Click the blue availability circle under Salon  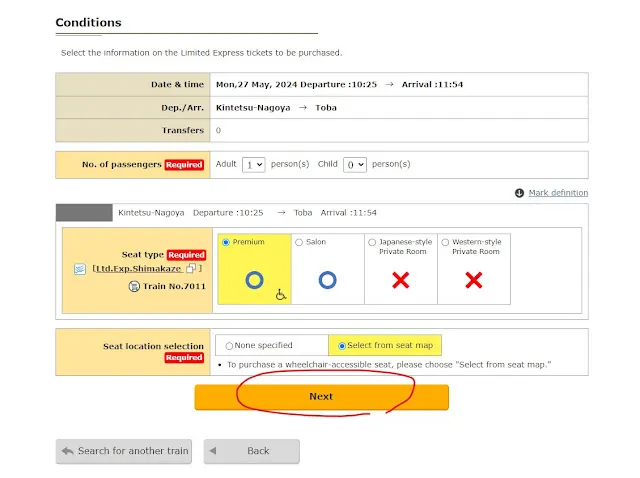pyautogui.click(x=327, y=280)
